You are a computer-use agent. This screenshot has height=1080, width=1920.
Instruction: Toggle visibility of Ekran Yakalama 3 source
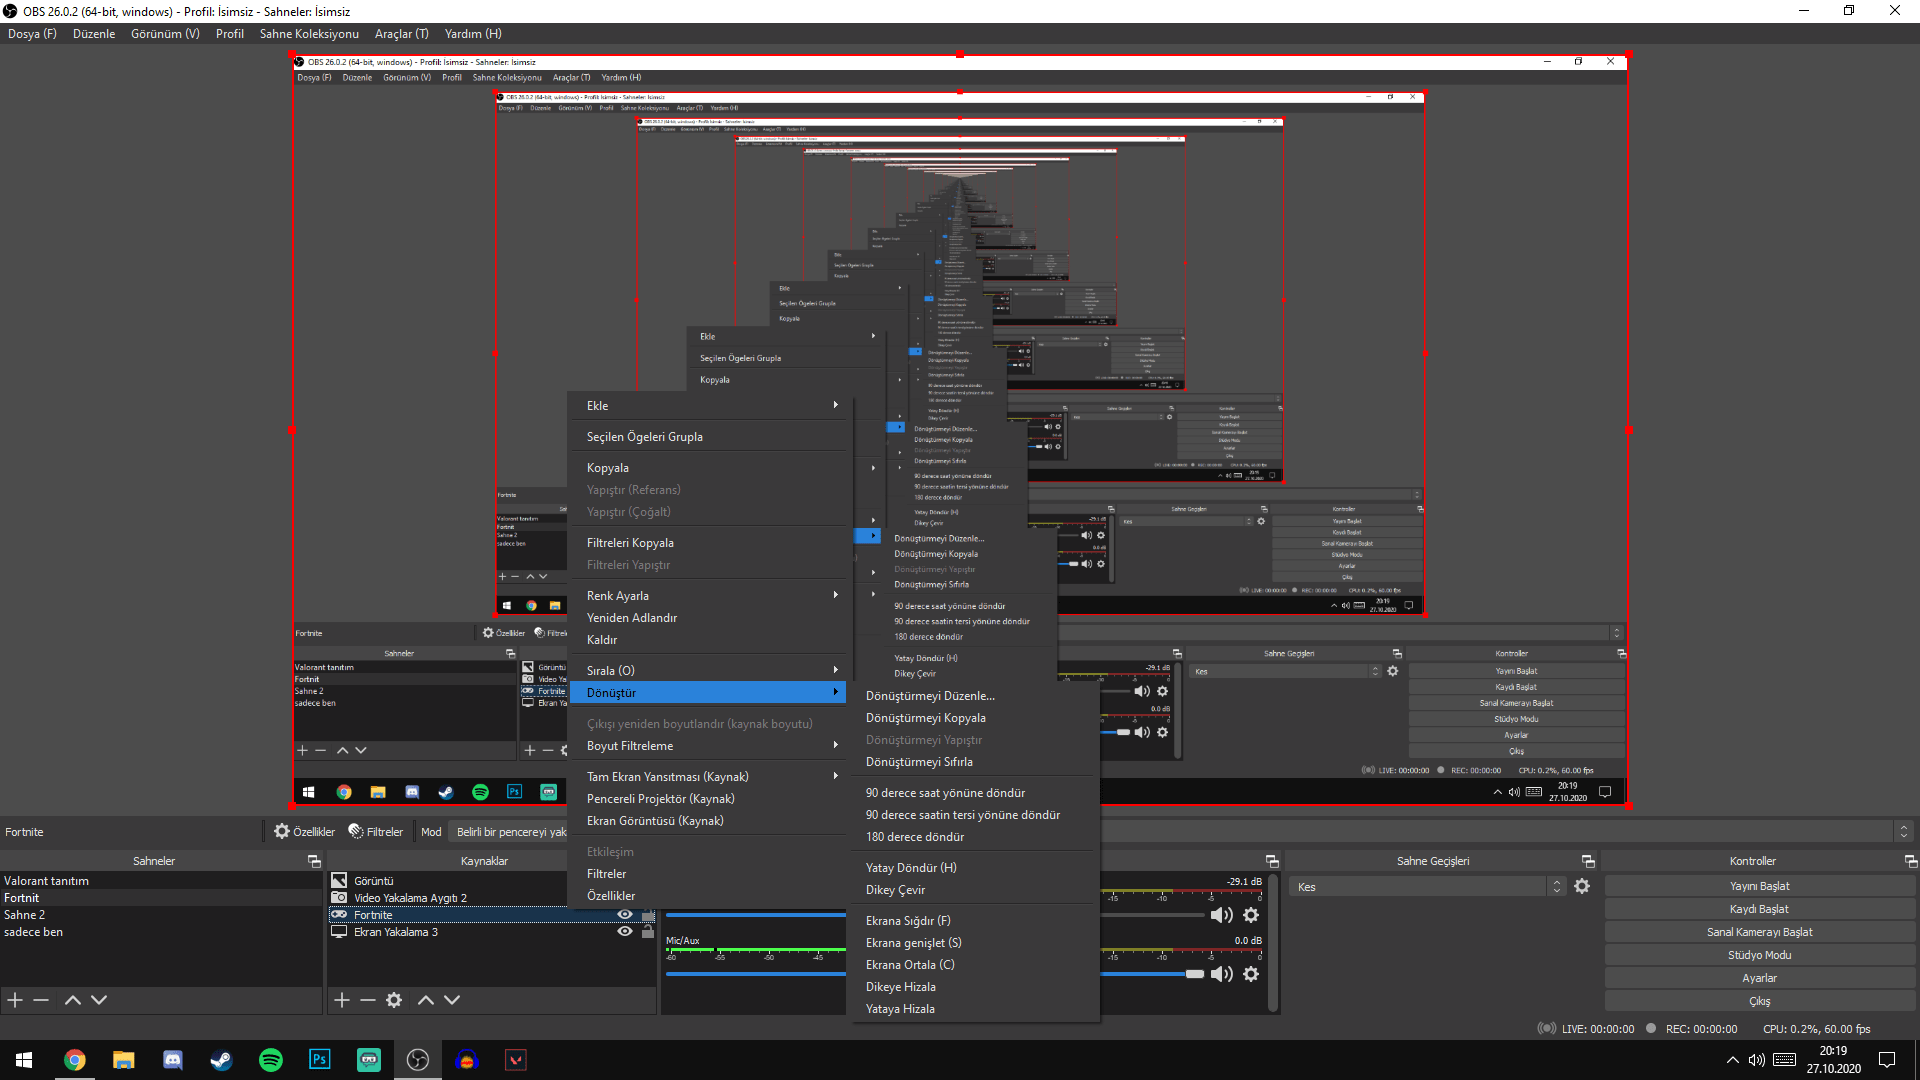pos(625,932)
